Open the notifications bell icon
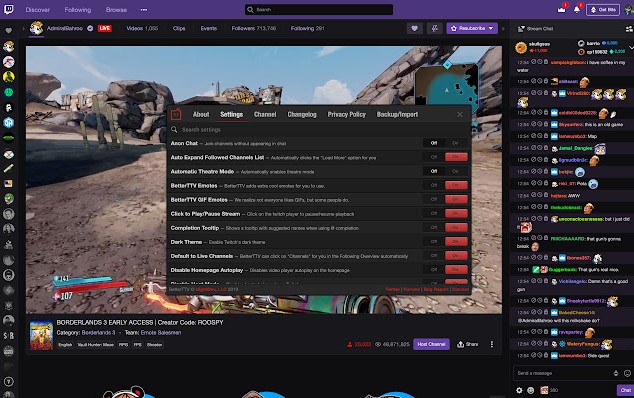Image resolution: width=634 pixels, height=398 pixels. click(577, 10)
